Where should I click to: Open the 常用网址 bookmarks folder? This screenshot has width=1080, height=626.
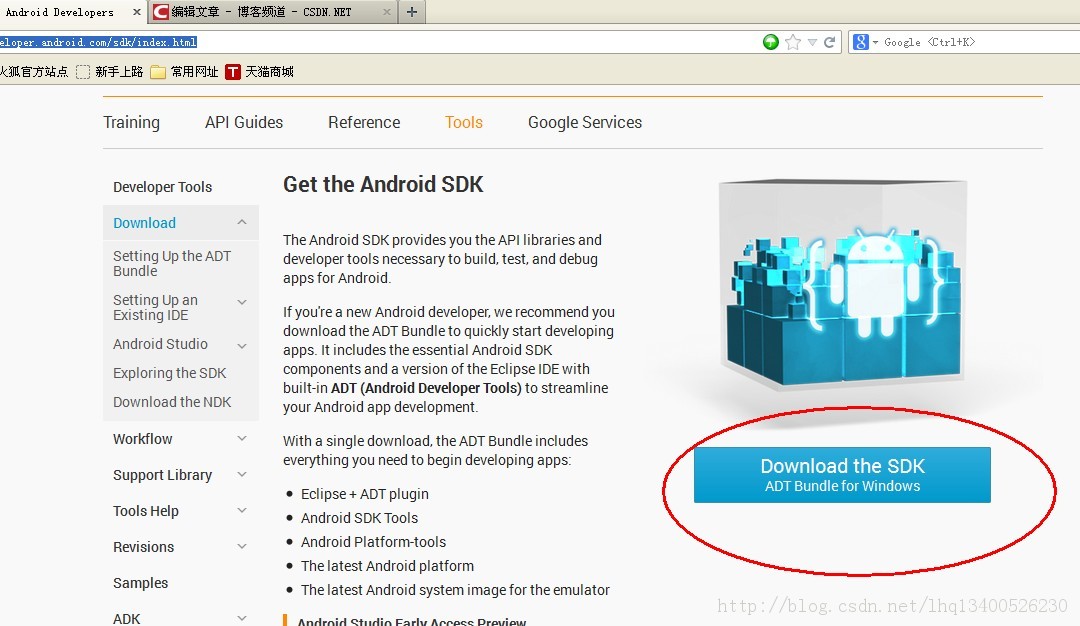tap(184, 72)
